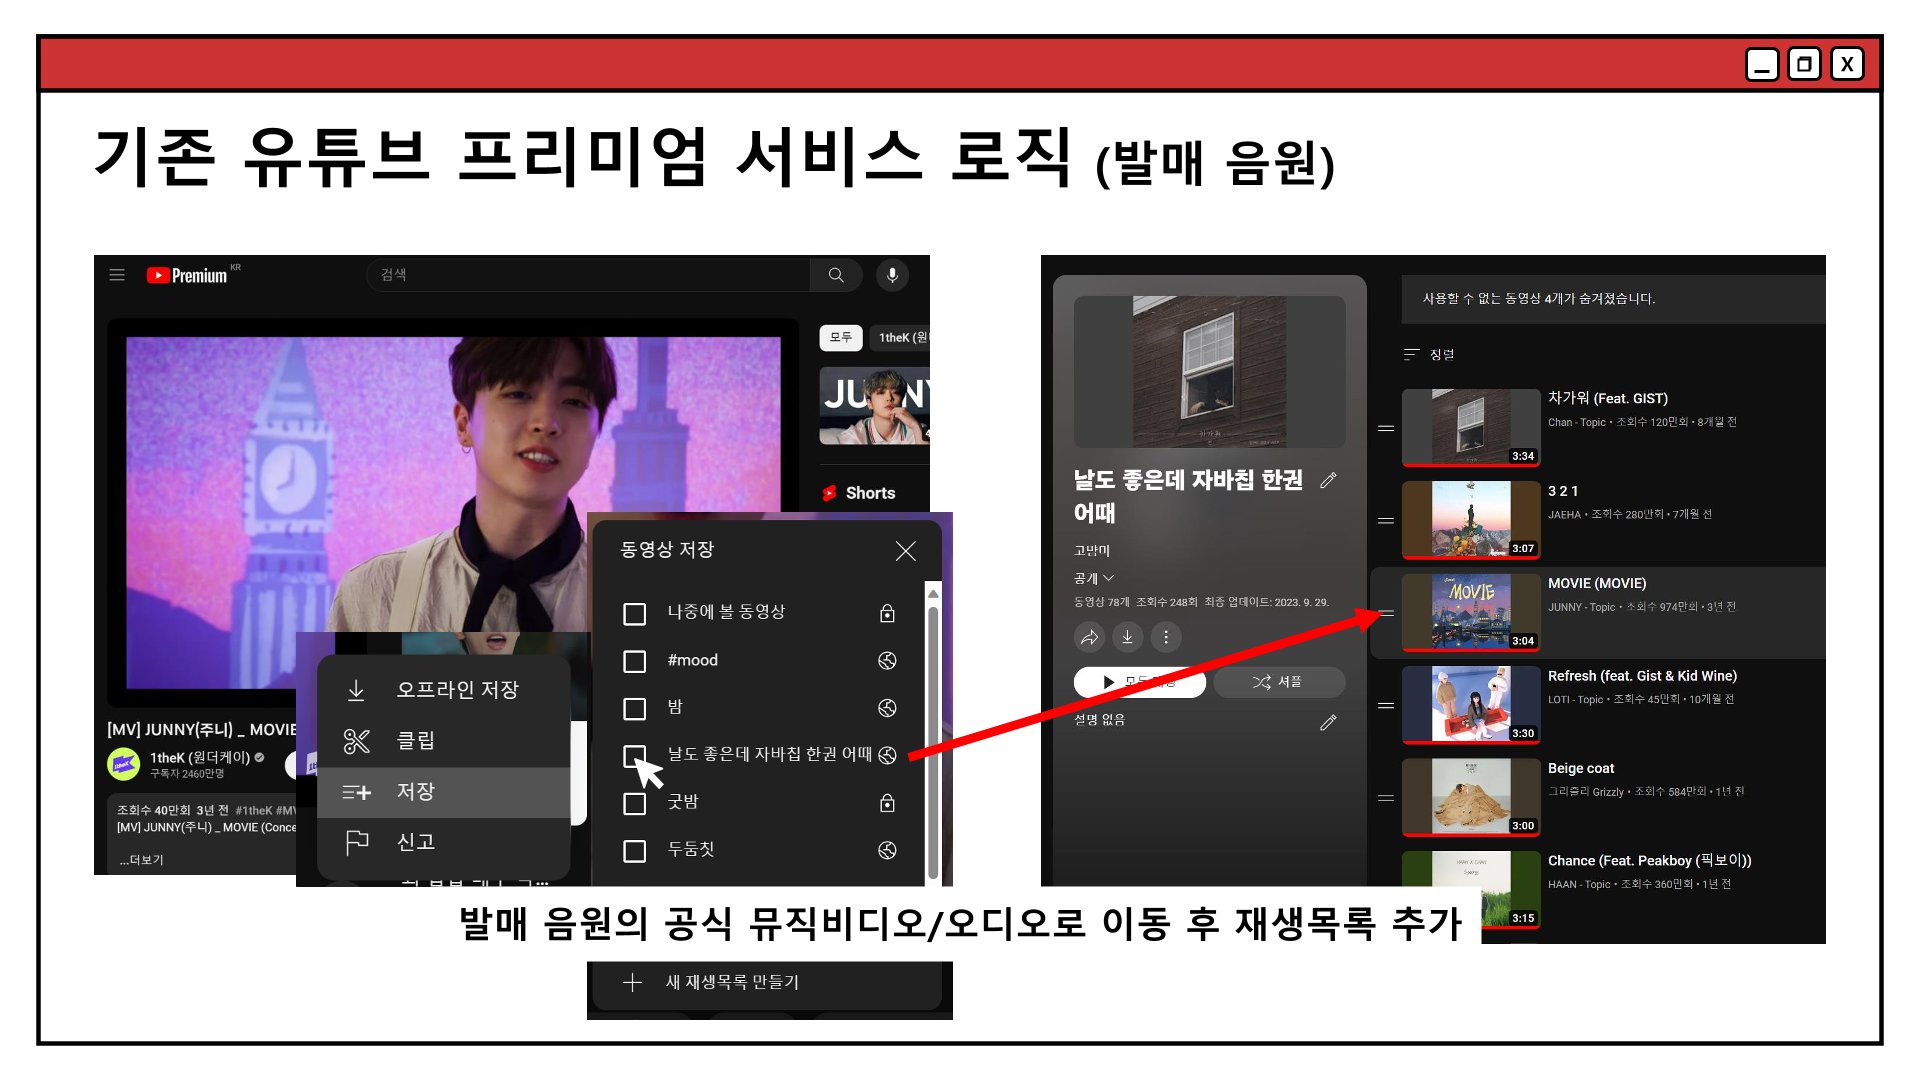This screenshot has height=1080, width=1920.
Task: Check the '나중에 볼 동영상' checkbox
Action: 634,613
